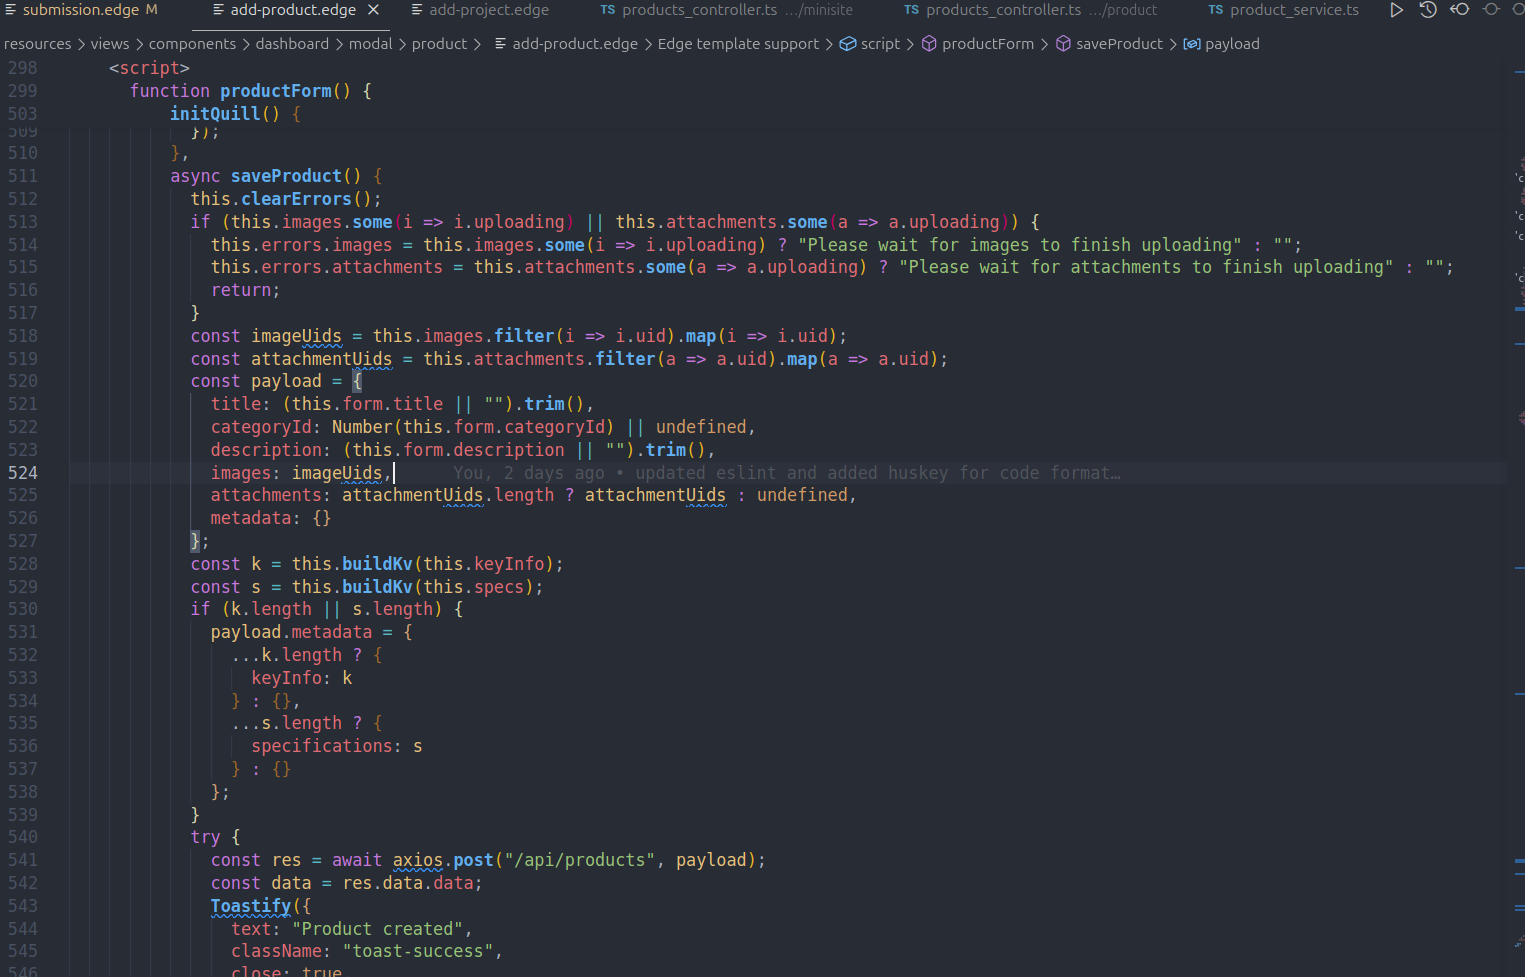The image size is (1525, 977).
Task: Click the commit-node icon right of previous change
Action: pyautogui.click(x=1491, y=10)
